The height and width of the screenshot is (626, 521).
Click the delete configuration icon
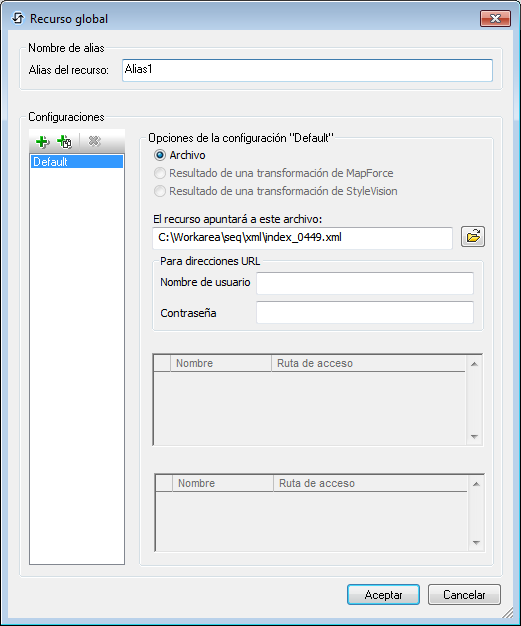(x=94, y=141)
